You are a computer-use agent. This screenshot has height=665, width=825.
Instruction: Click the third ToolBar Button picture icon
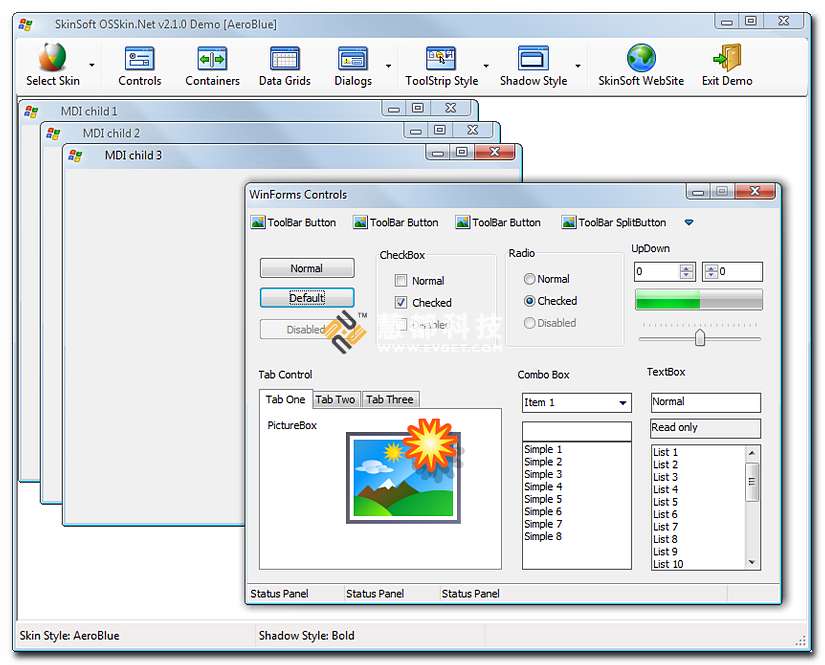462,222
